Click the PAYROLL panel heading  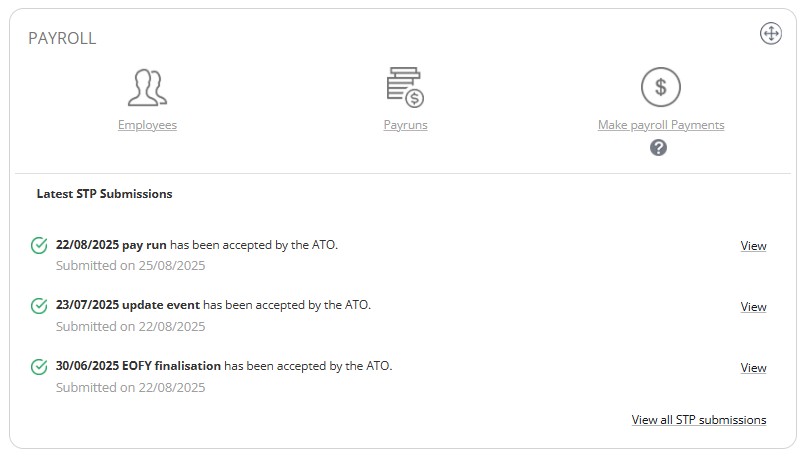[x=62, y=38]
